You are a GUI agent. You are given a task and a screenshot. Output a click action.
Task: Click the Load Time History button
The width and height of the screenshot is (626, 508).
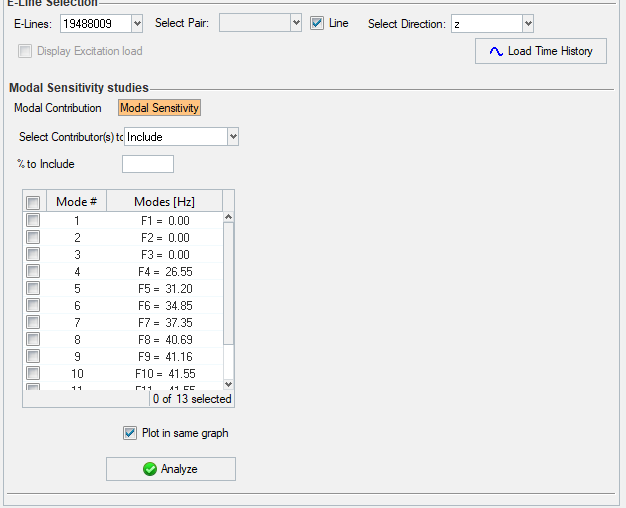[541, 51]
